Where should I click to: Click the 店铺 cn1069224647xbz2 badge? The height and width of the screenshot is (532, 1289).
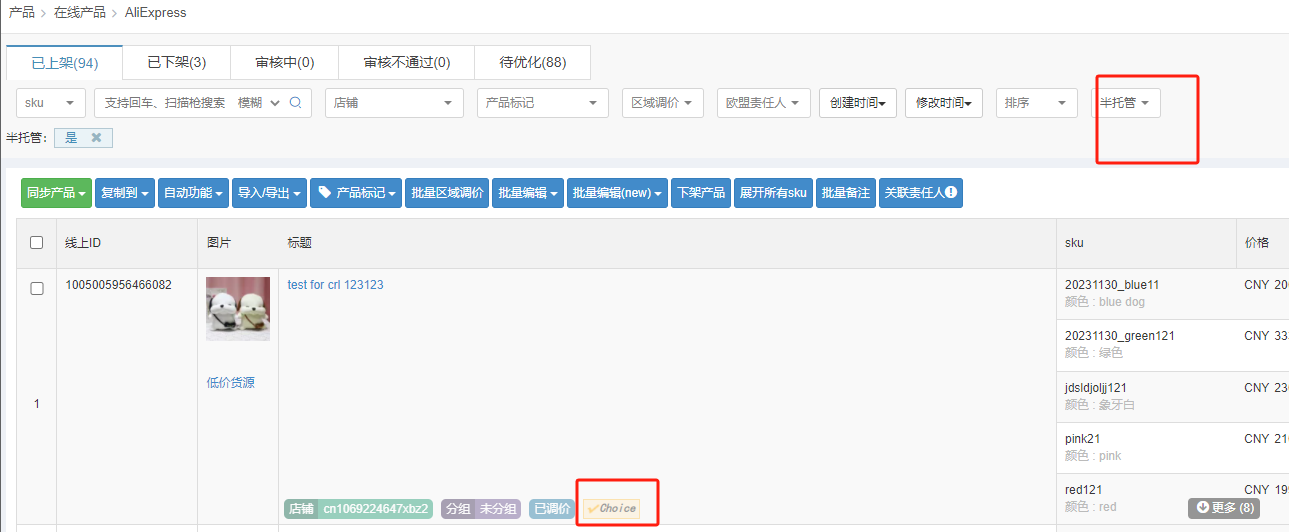click(359, 508)
